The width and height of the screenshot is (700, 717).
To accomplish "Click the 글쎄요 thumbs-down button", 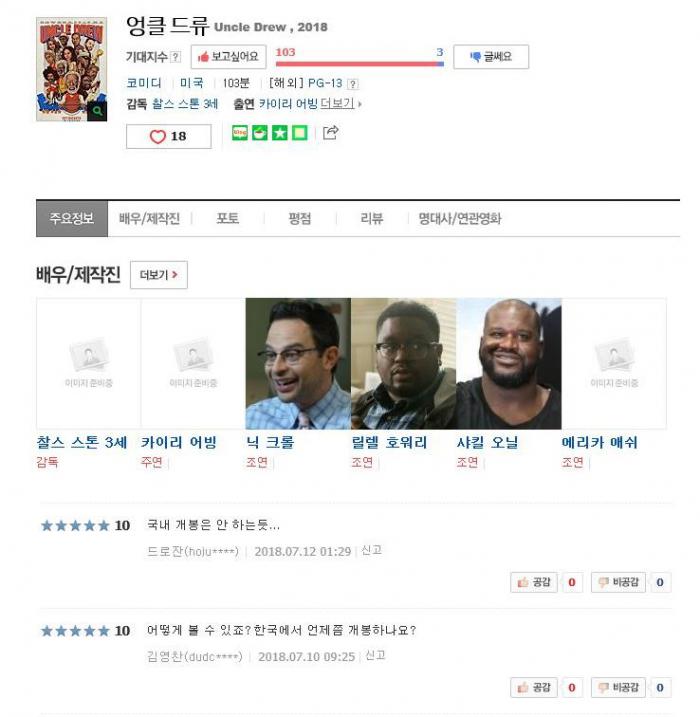I will (491, 57).
